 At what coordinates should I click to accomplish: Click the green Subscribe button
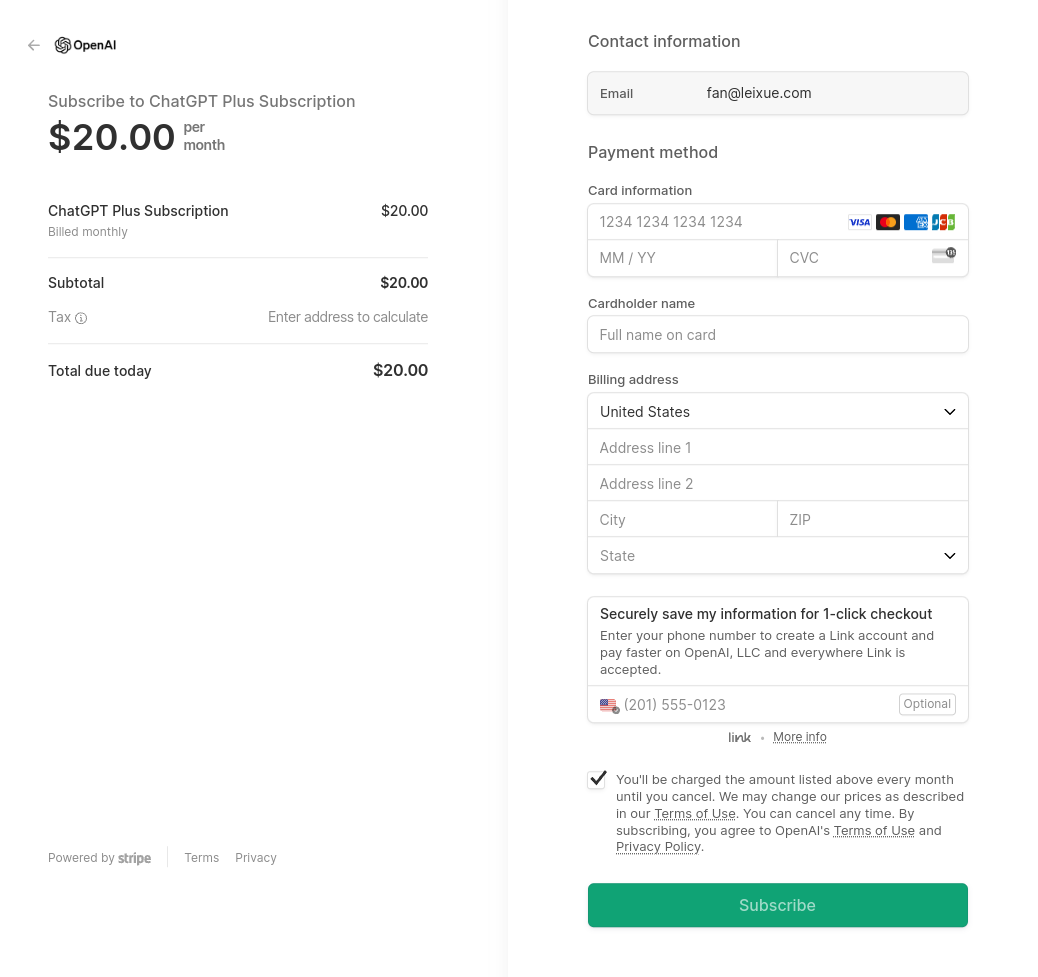click(778, 905)
